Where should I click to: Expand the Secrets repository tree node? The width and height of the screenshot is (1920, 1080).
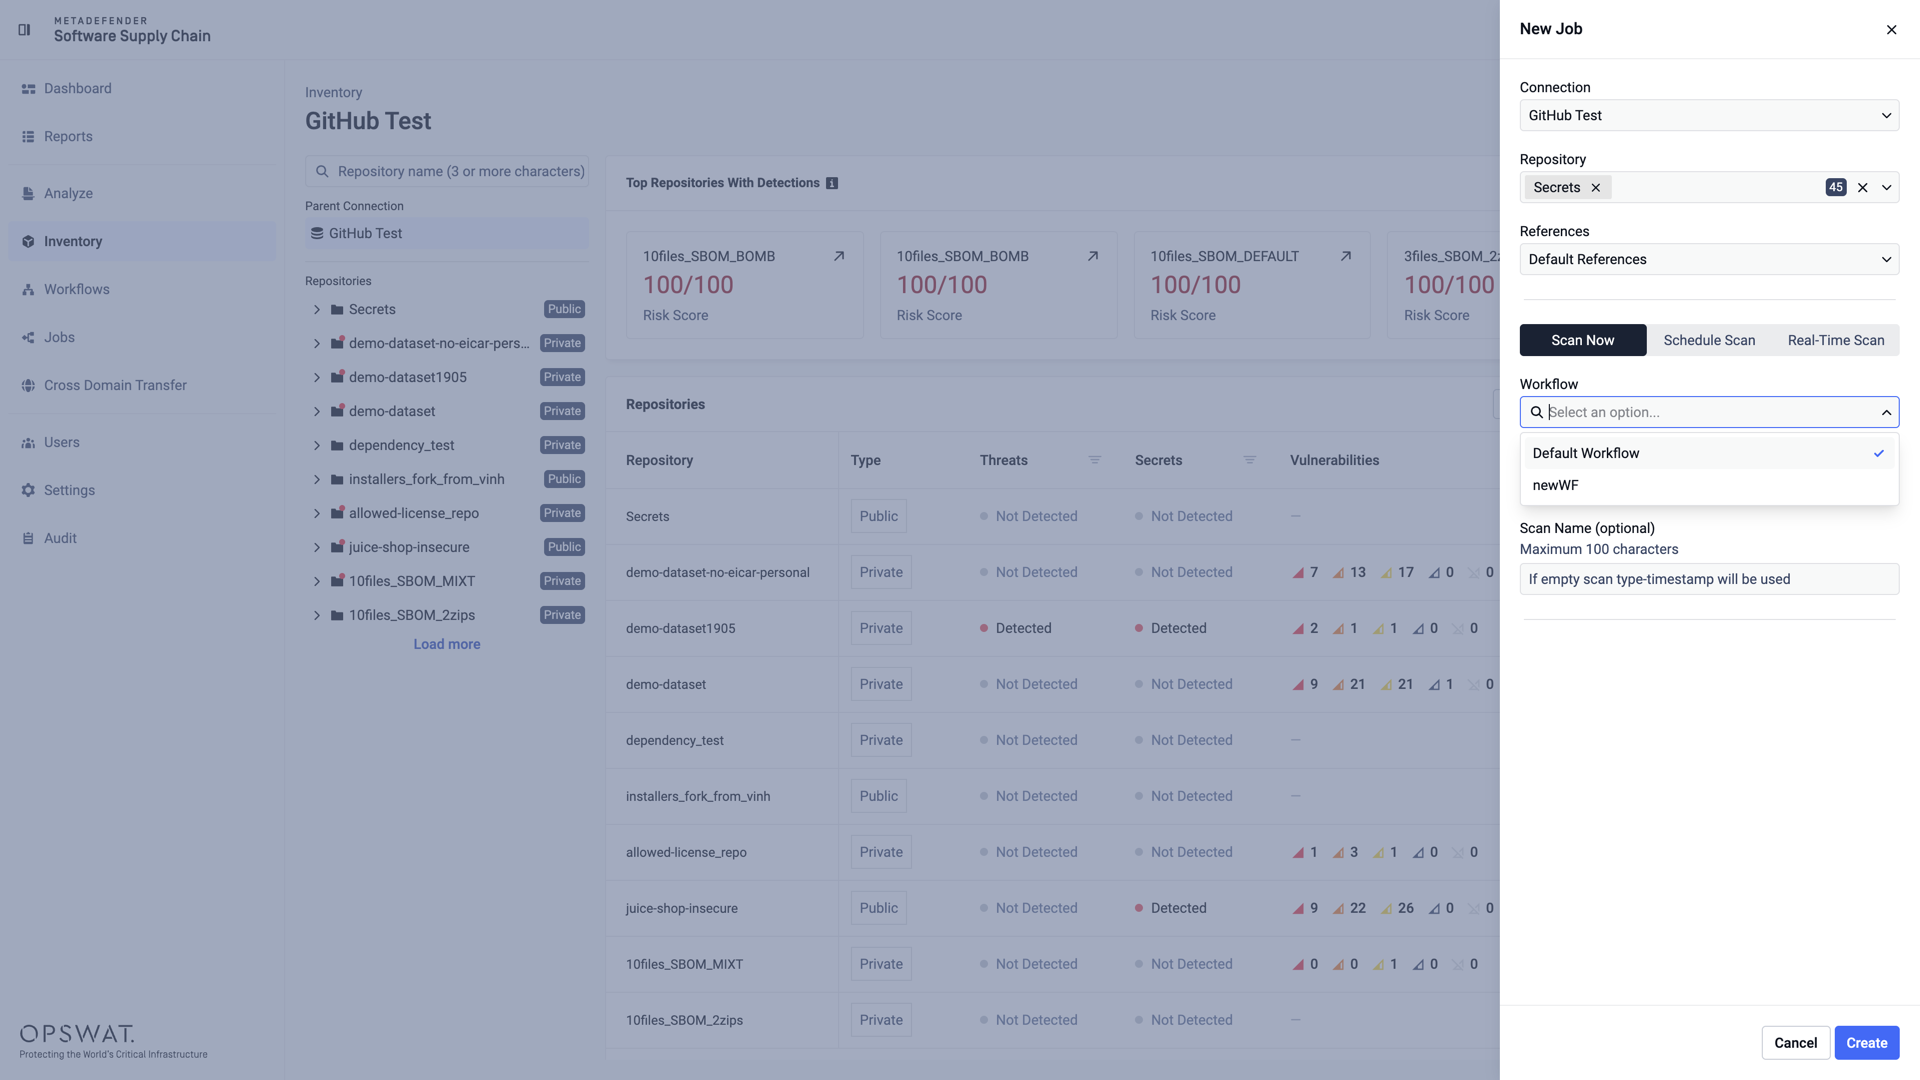click(317, 310)
